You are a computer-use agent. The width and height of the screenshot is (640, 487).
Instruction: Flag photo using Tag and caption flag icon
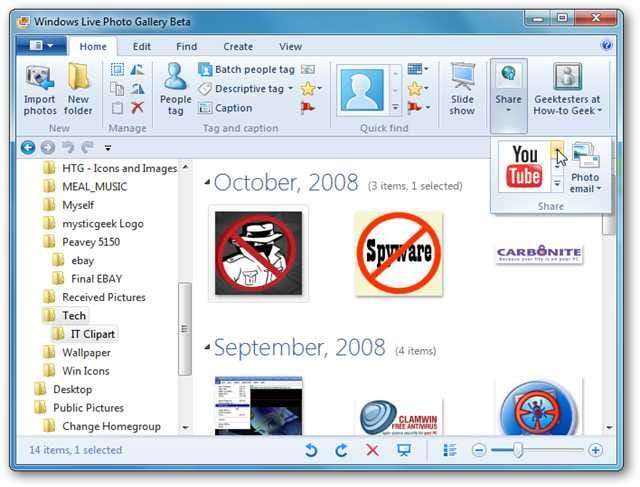point(308,108)
